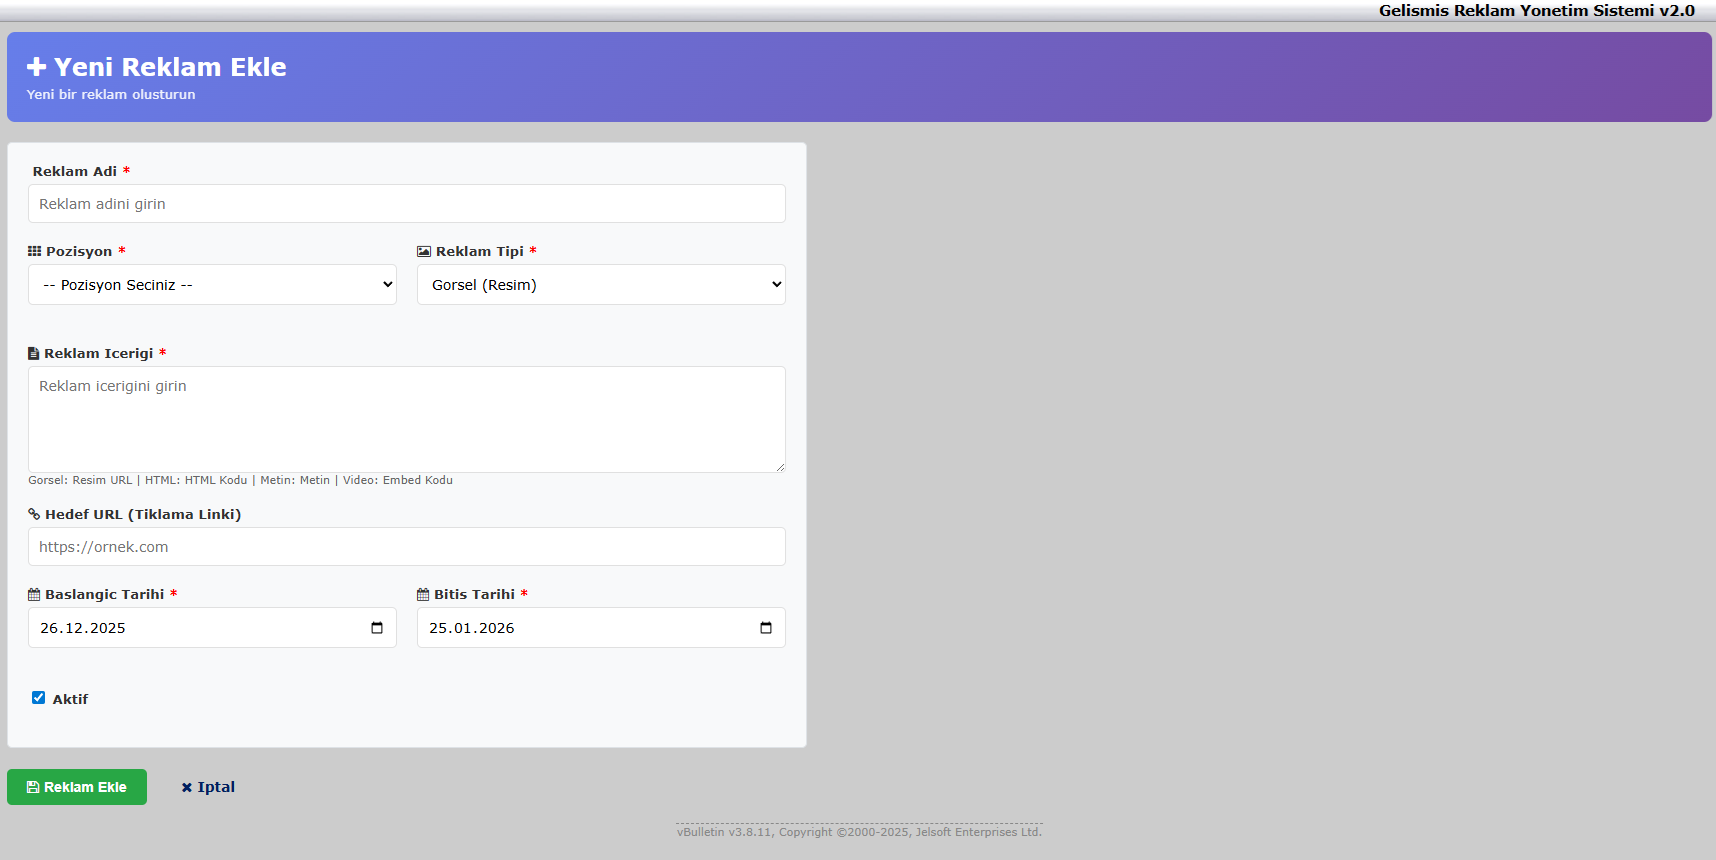Click the grid icon next to Pozisyon
The image size is (1716, 860).
pyautogui.click(x=34, y=251)
